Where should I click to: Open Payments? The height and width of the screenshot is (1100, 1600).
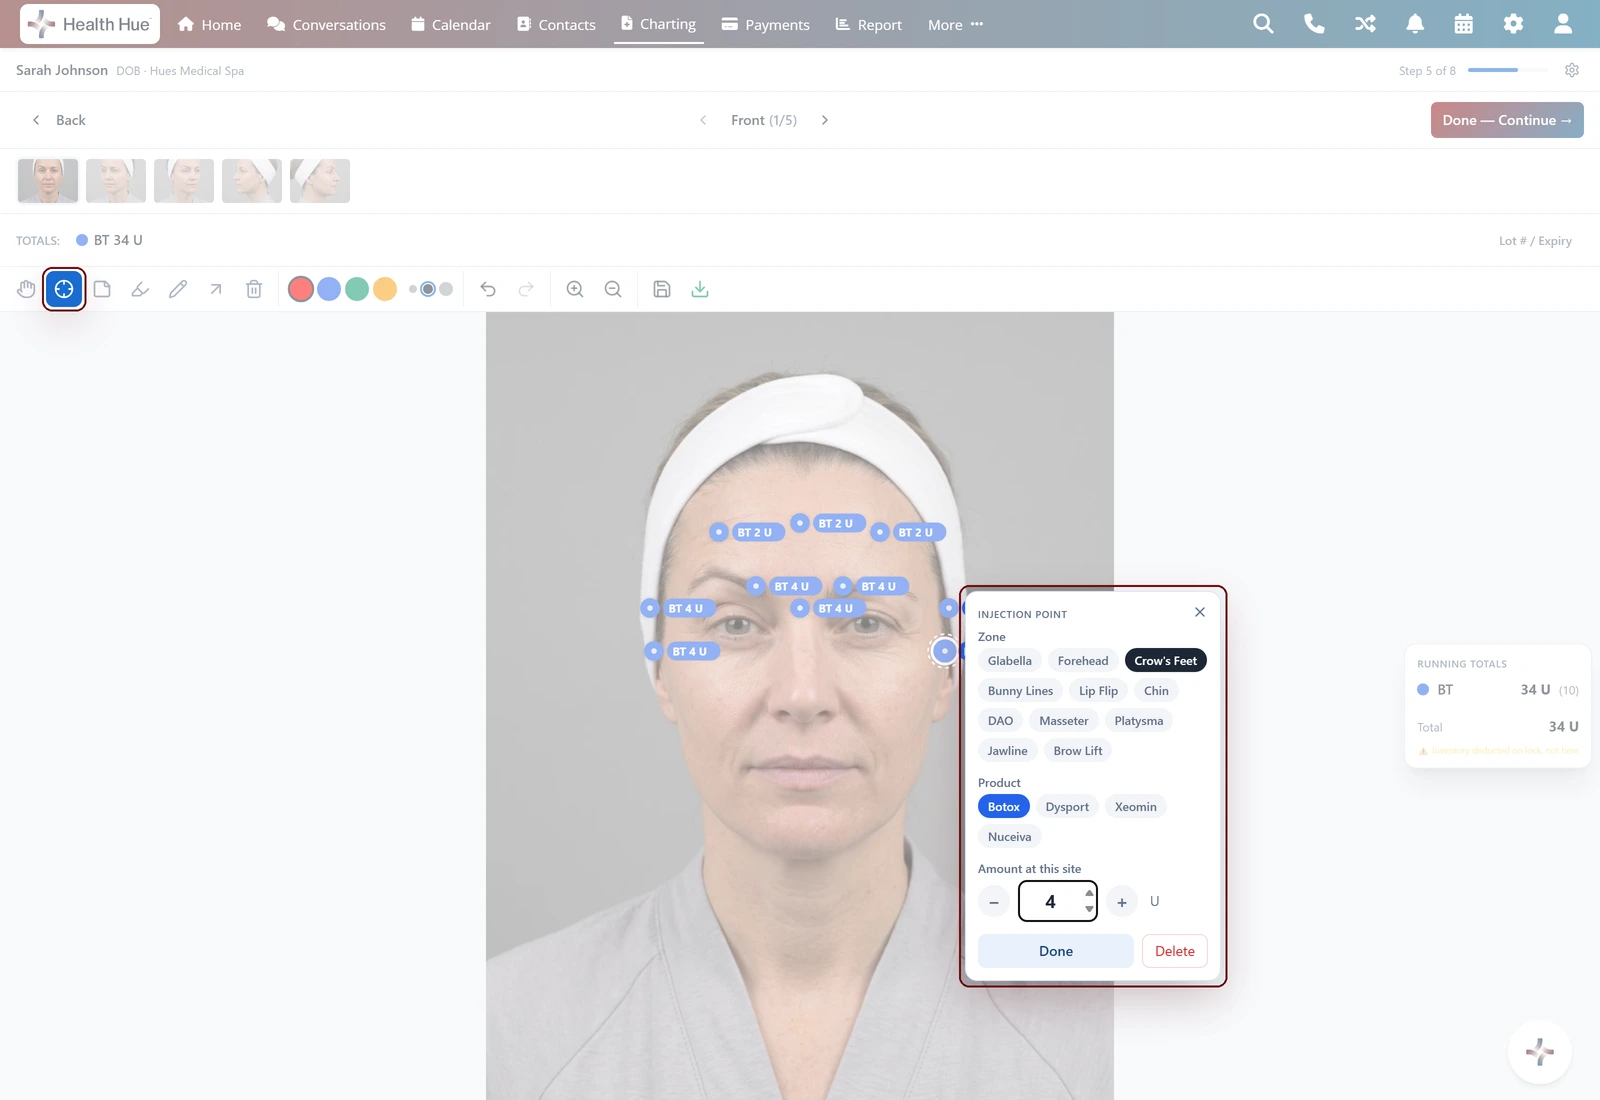(766, 24)
